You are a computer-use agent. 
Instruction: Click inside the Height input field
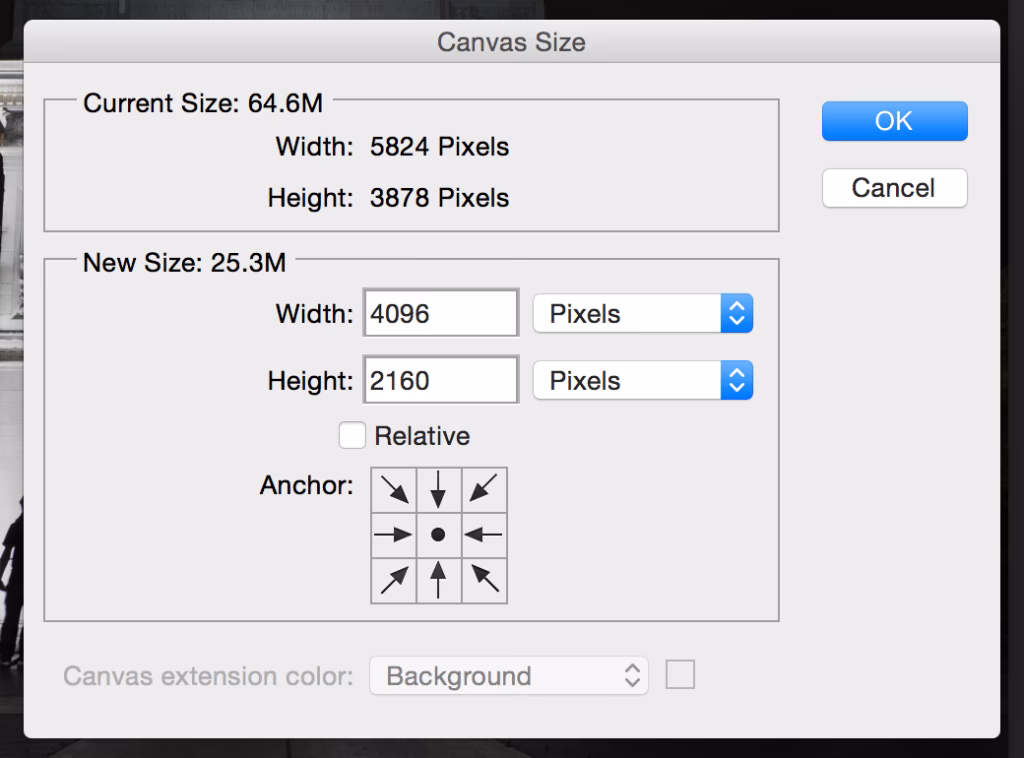pos(440,379)
